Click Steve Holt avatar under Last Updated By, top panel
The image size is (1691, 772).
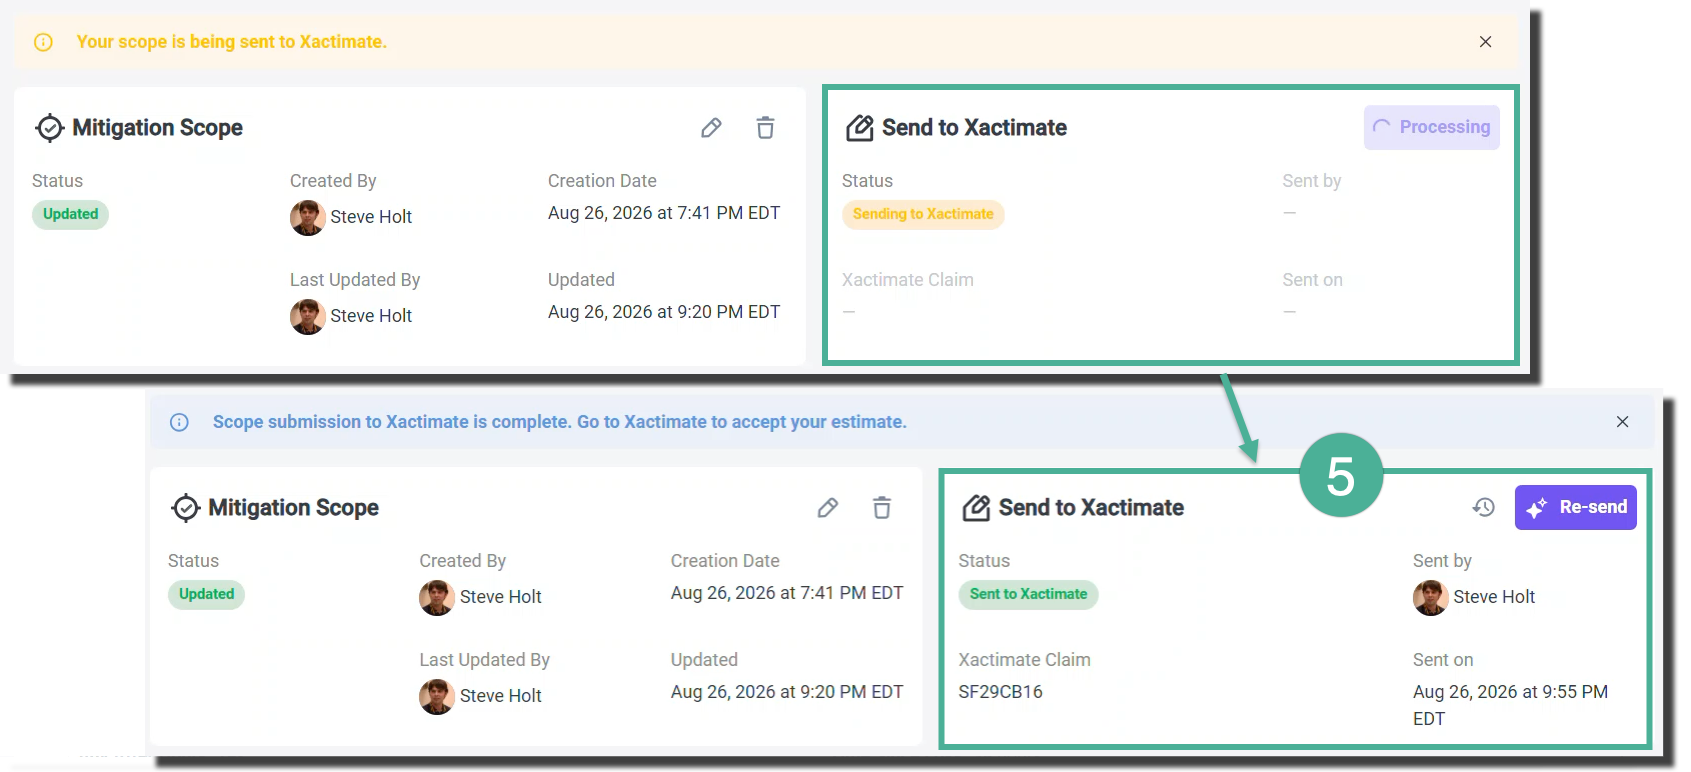pos(308,316)
